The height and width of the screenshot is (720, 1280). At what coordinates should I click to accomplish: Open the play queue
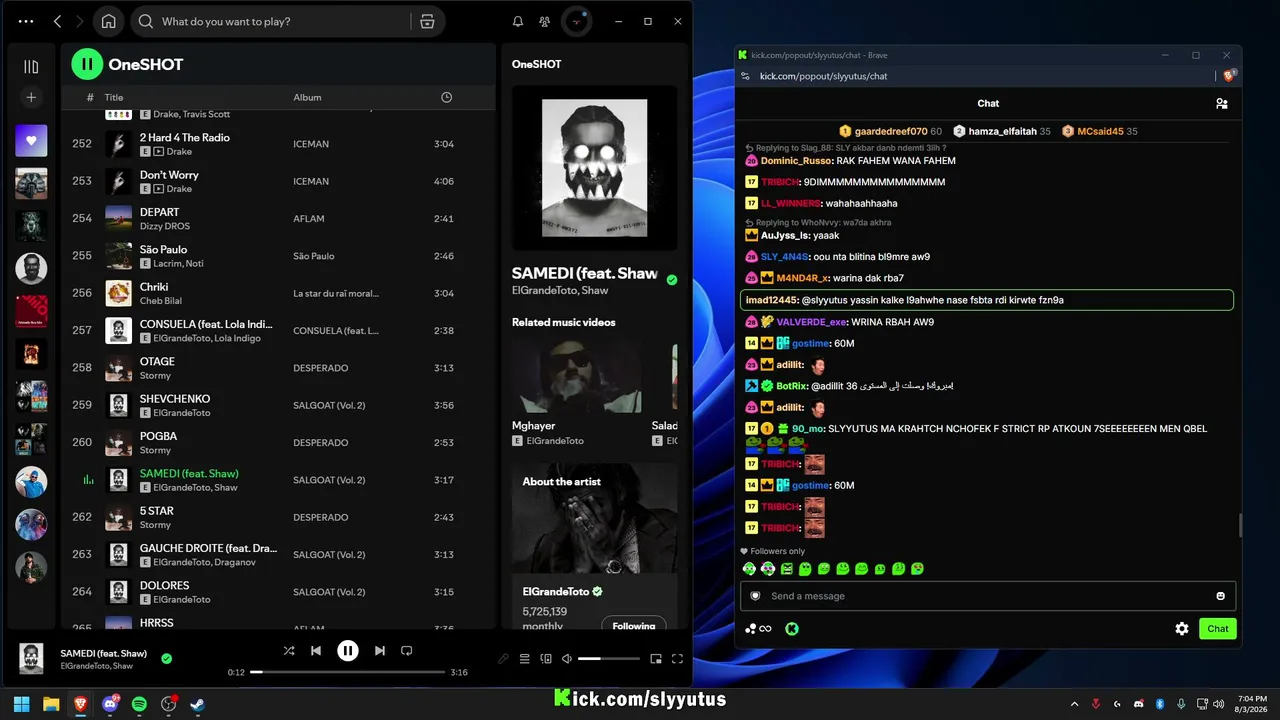(x=524, y=659)
